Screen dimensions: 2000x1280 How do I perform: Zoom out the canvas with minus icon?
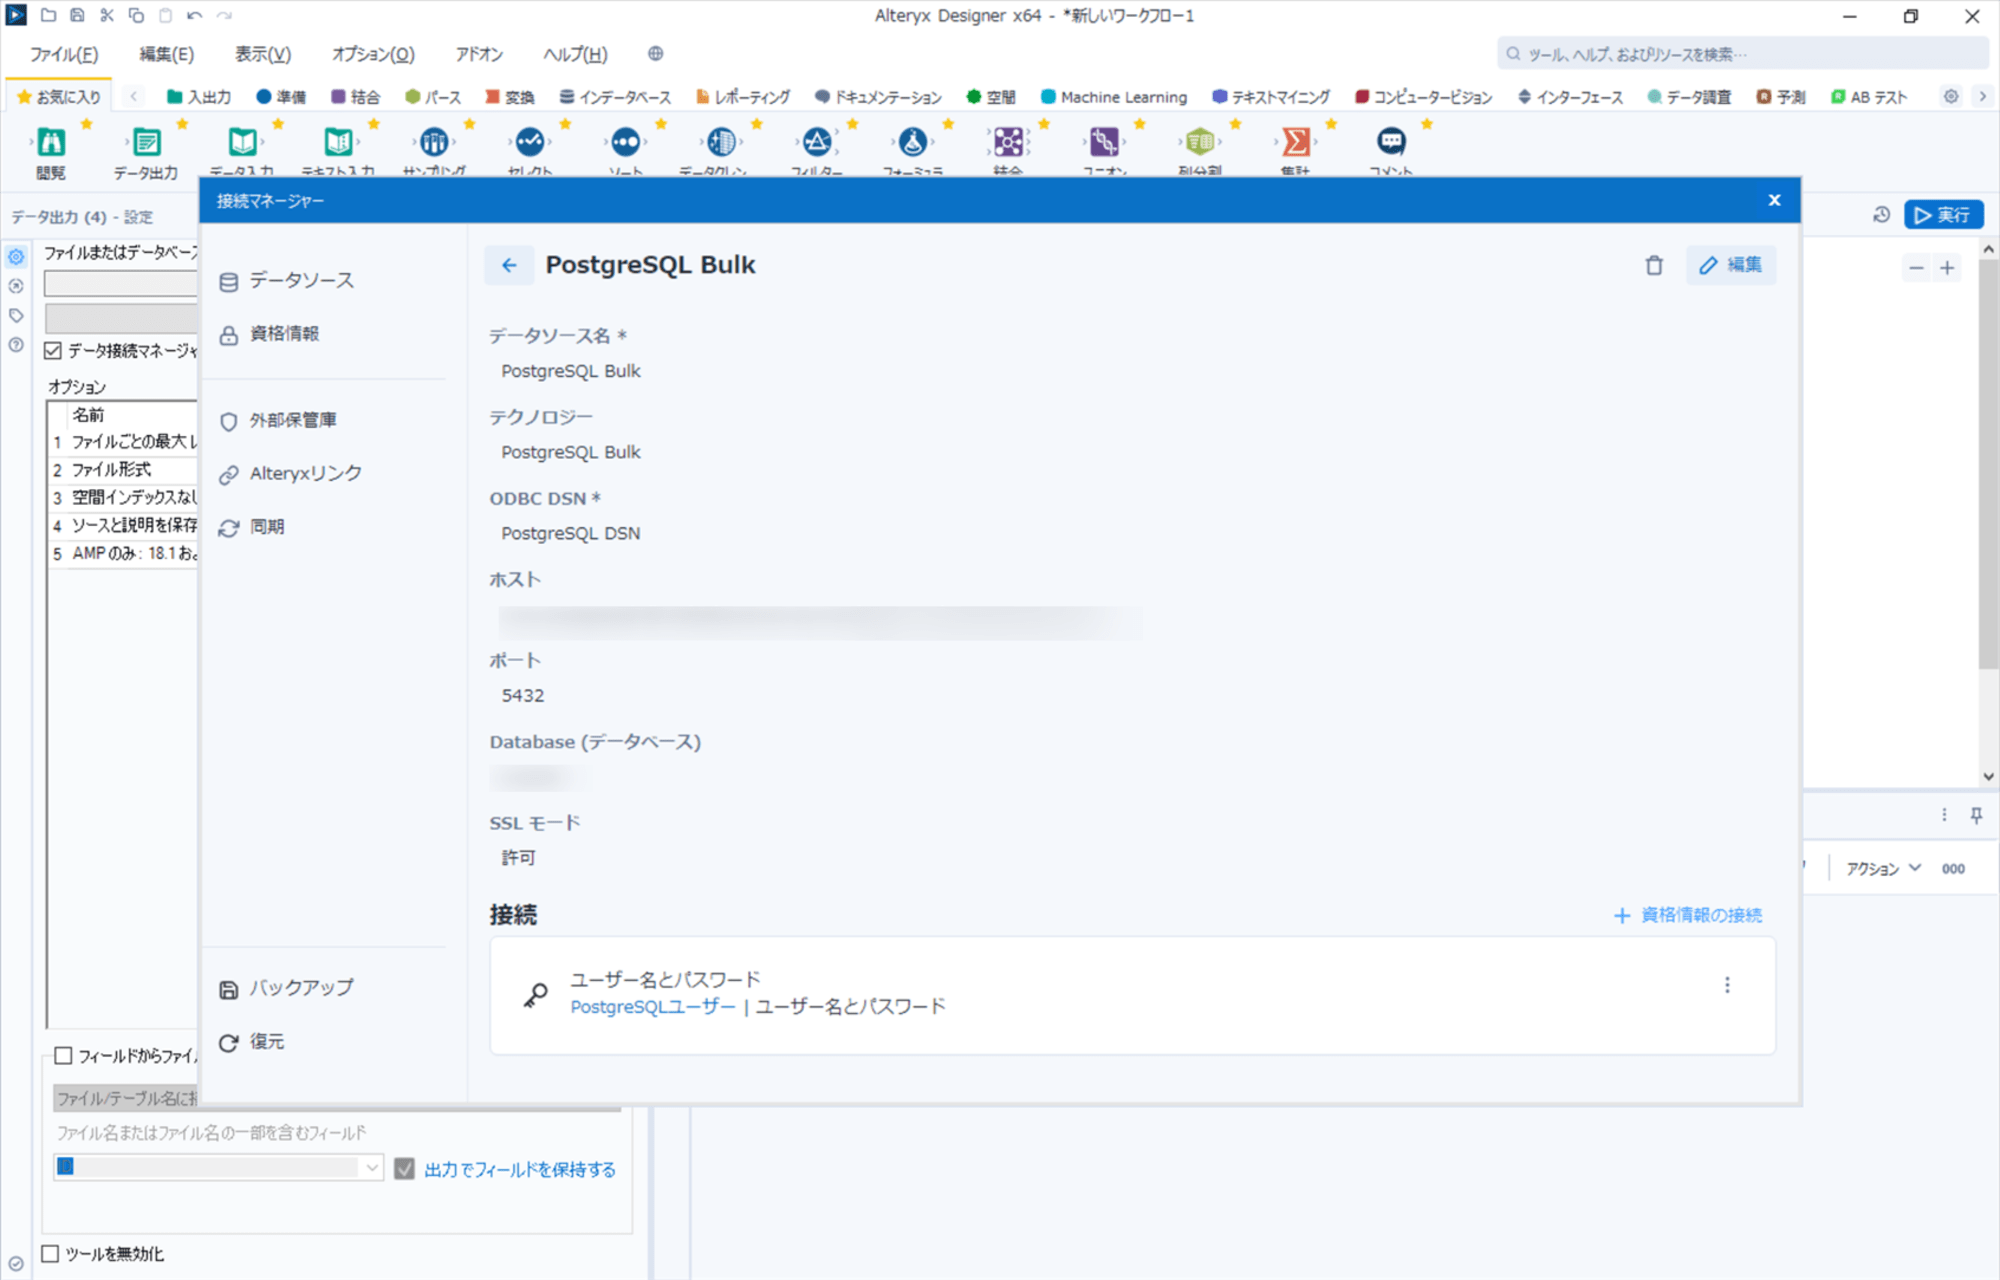tap(1916, 268)
